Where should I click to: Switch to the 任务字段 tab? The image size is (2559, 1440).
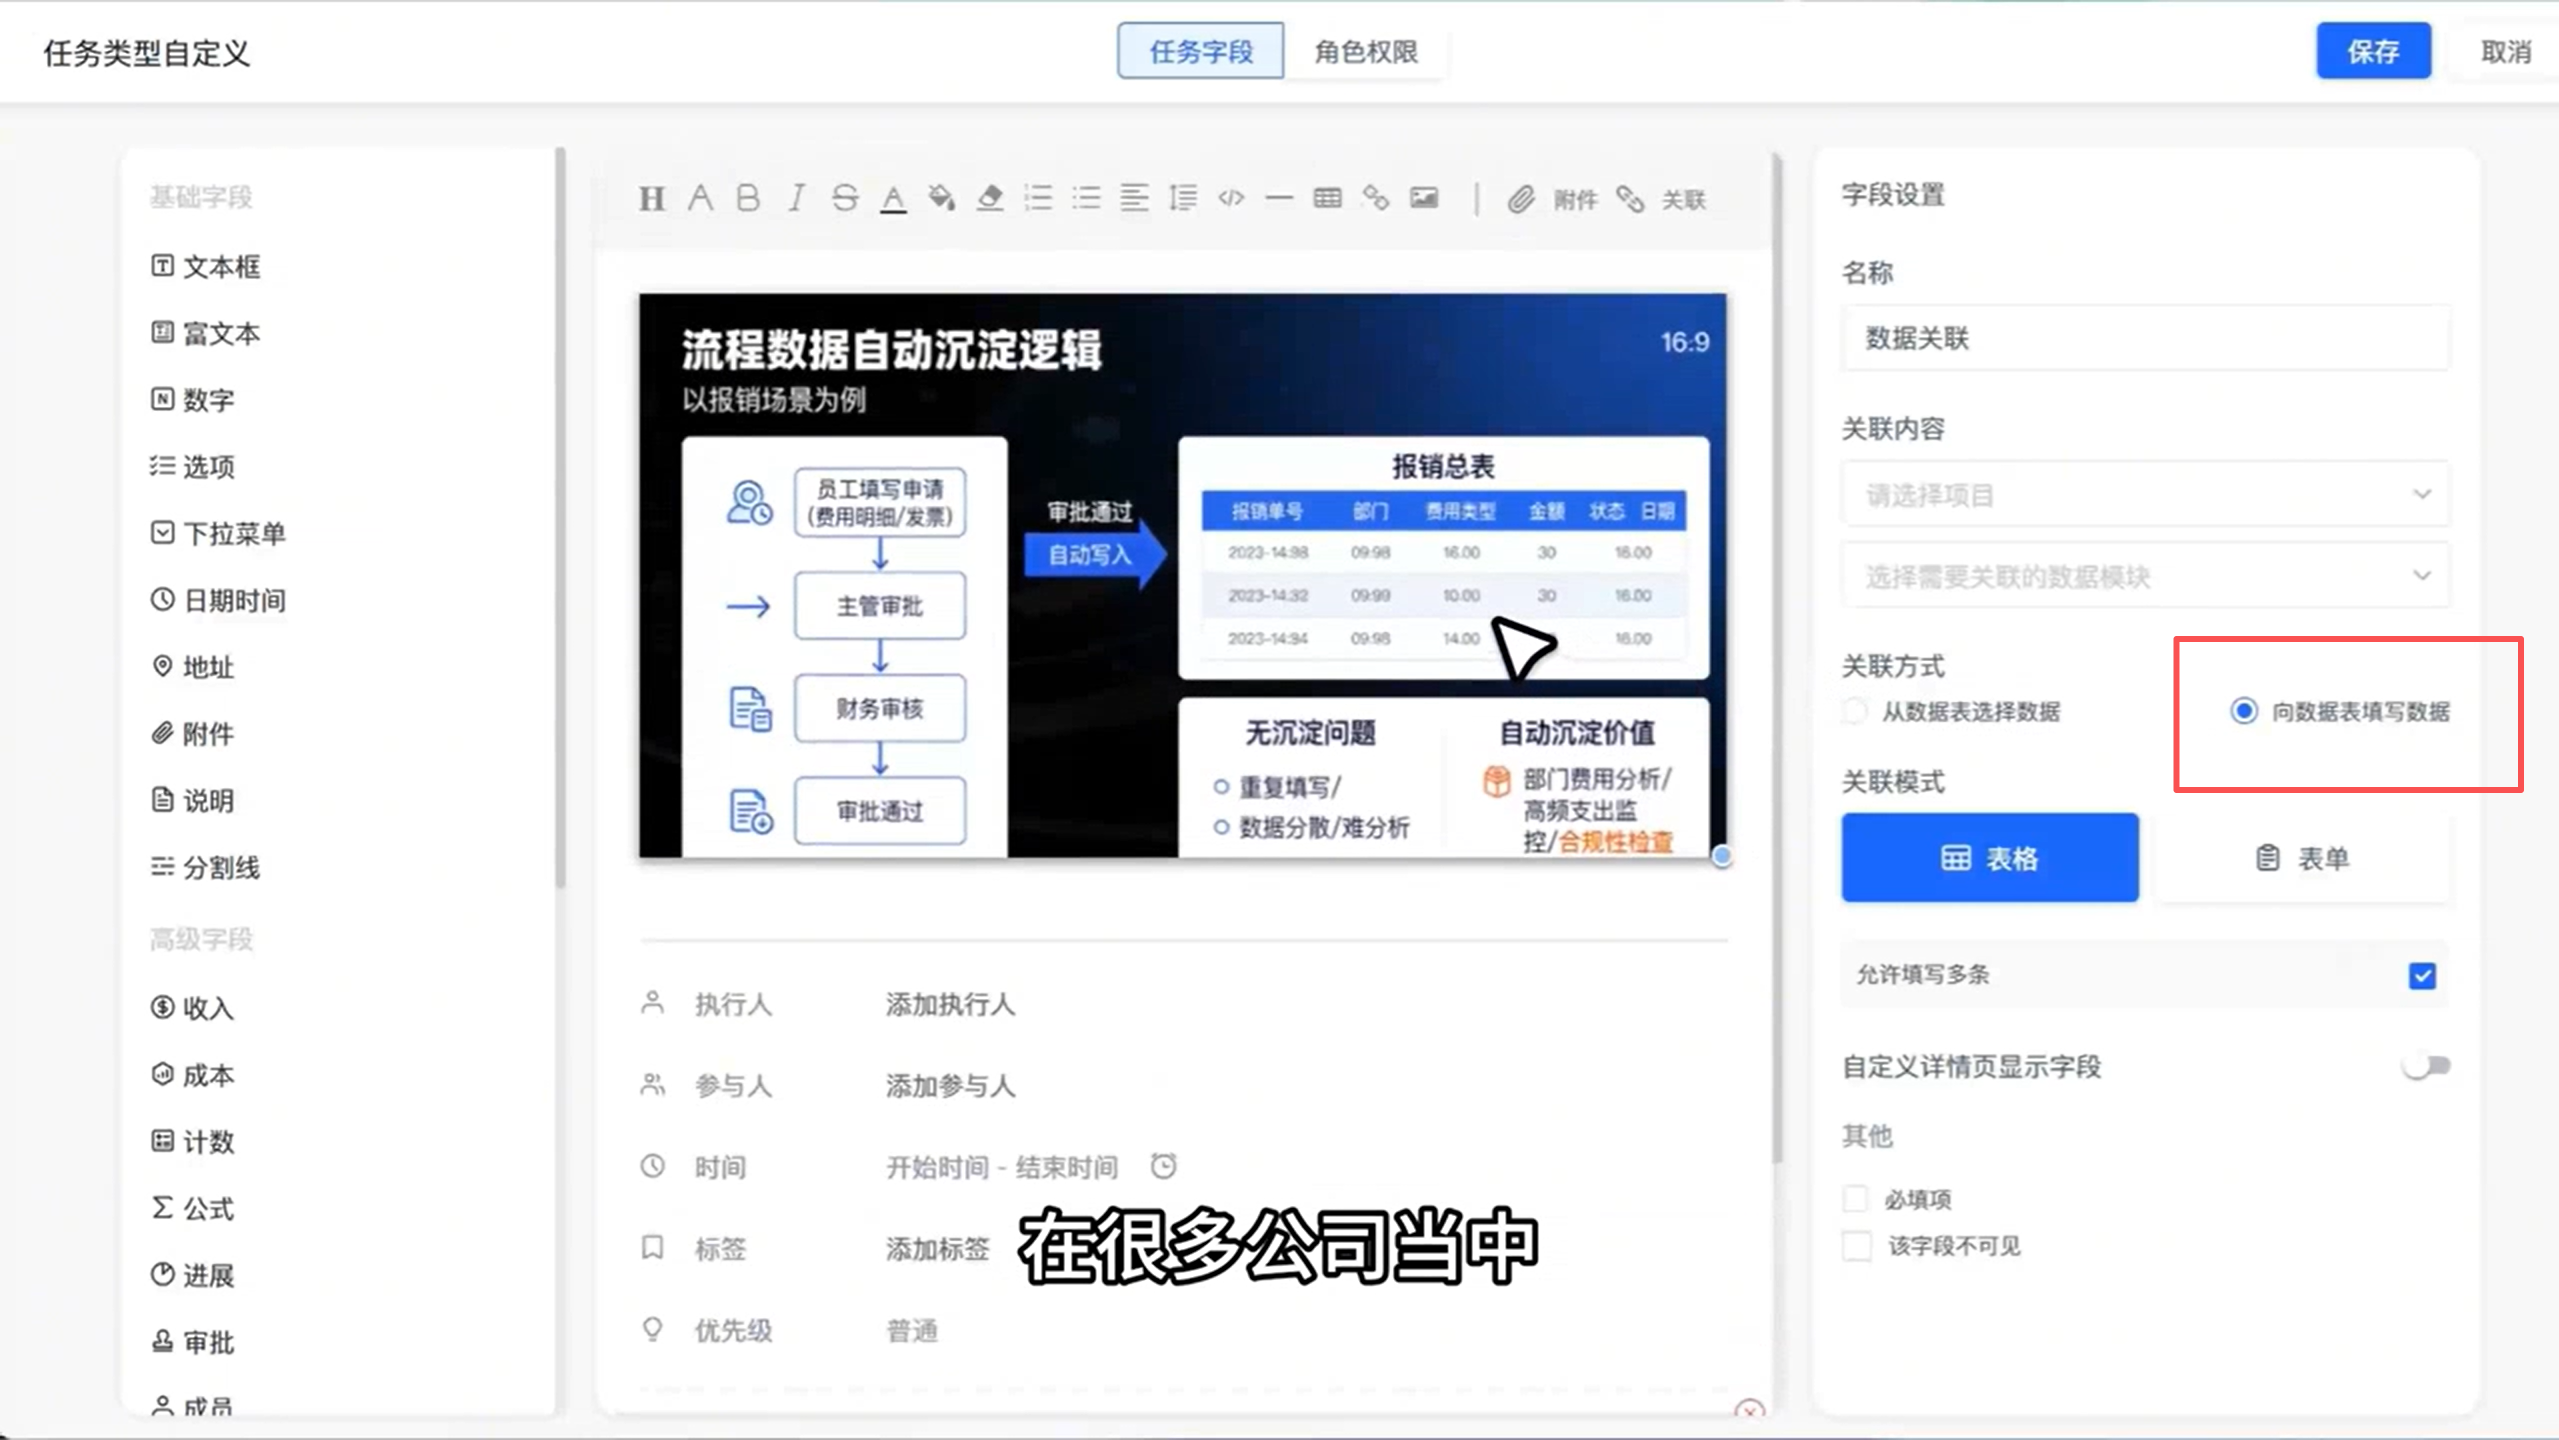tap(1200, 51)
